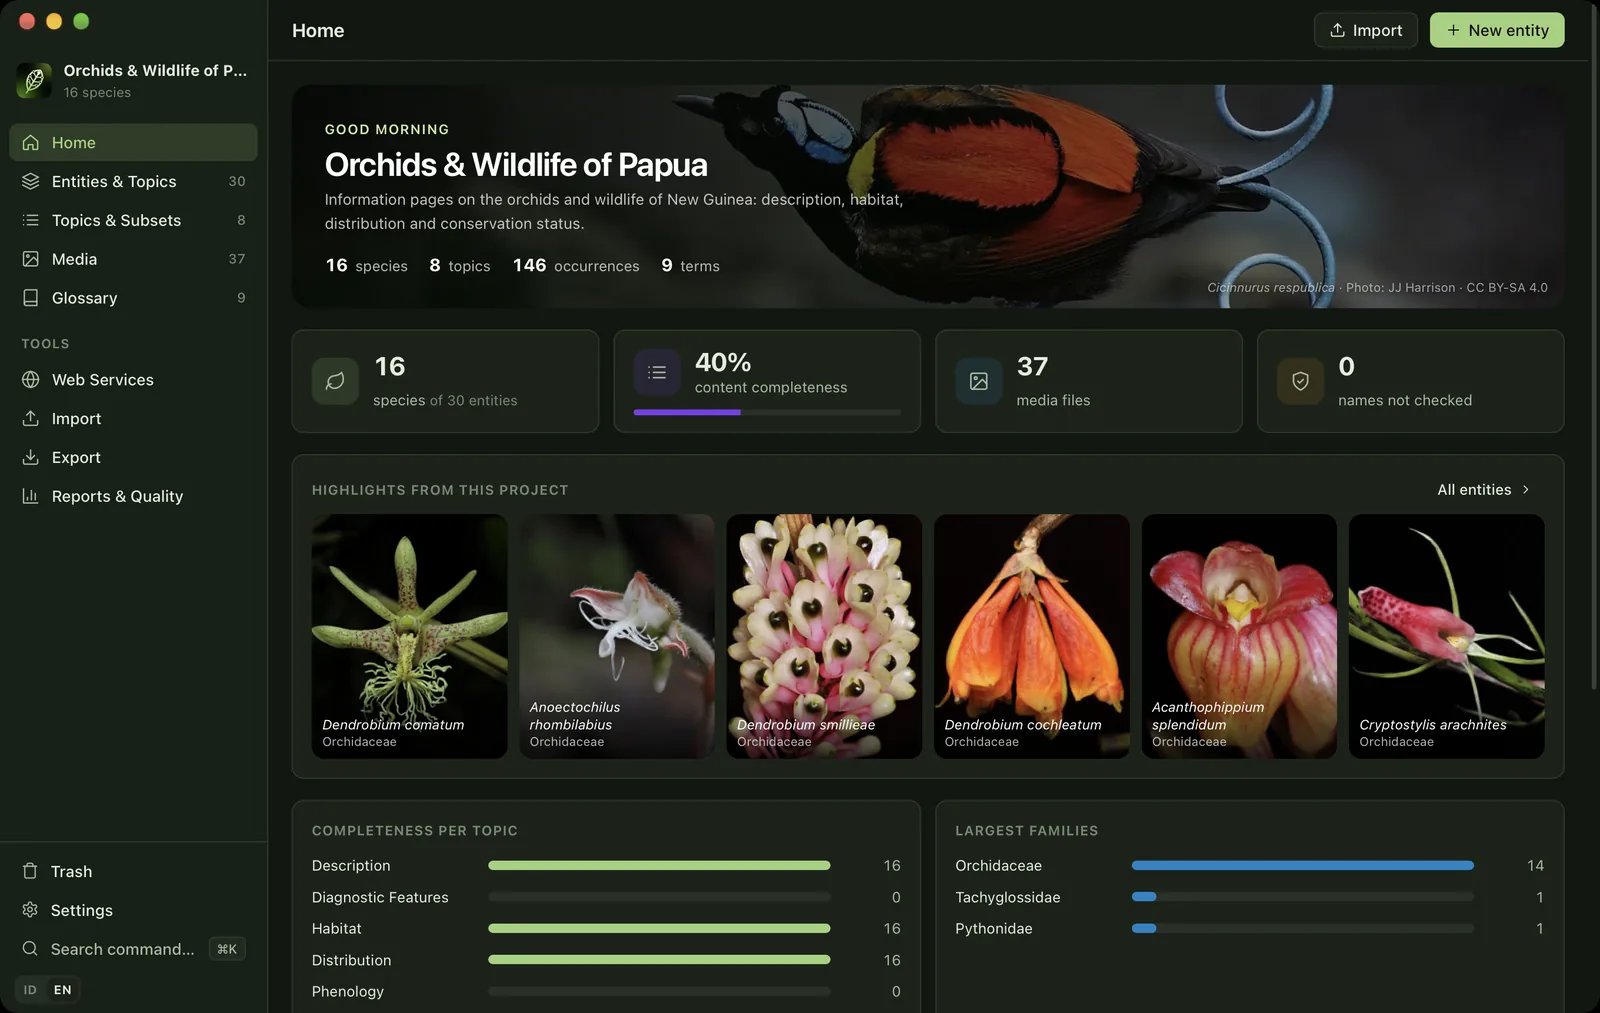Click the leaf icon on the species card
The height and width of the screenshot is (1013, 1600).
[x=335, y=381]
